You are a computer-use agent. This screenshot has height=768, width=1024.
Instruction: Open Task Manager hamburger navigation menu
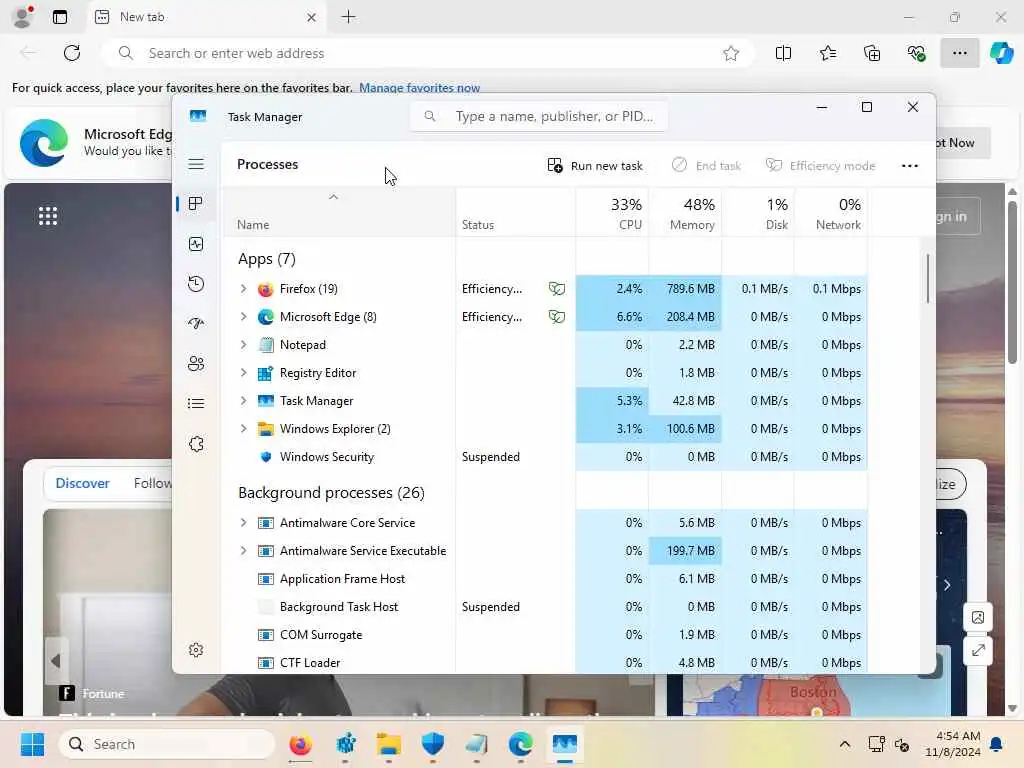point(196,164)
